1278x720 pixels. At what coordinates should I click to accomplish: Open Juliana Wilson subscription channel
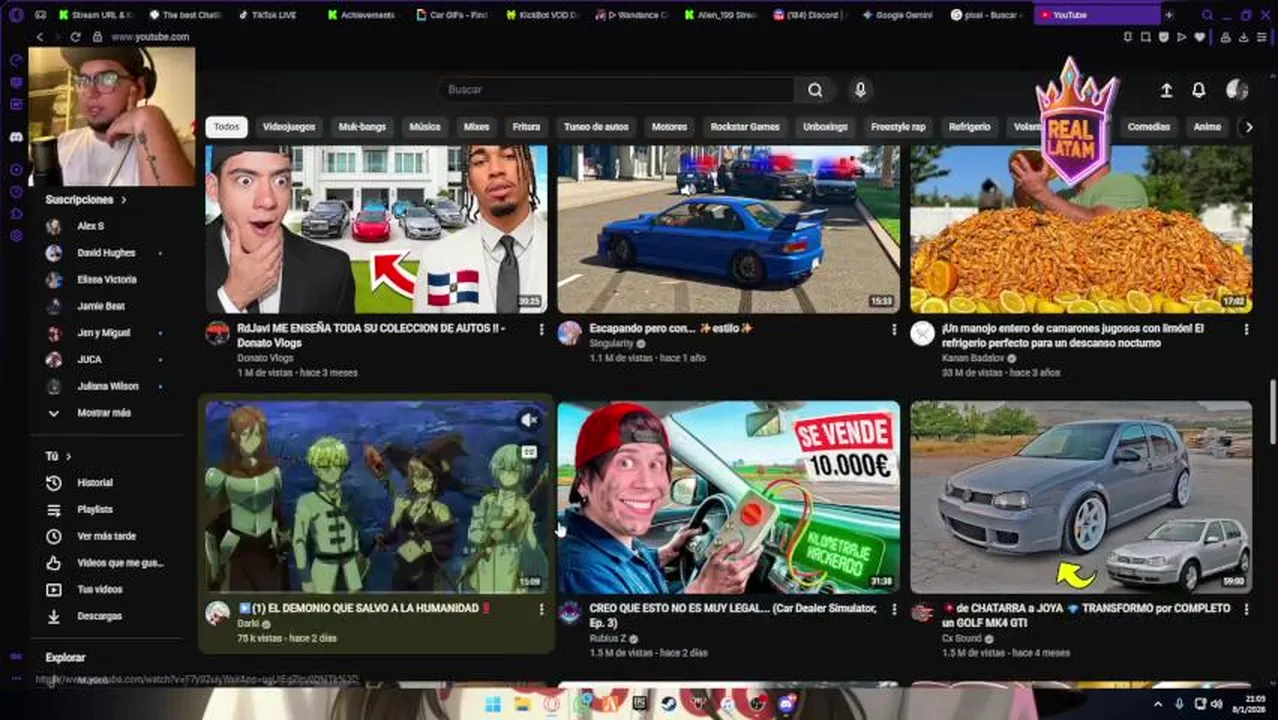106,386
